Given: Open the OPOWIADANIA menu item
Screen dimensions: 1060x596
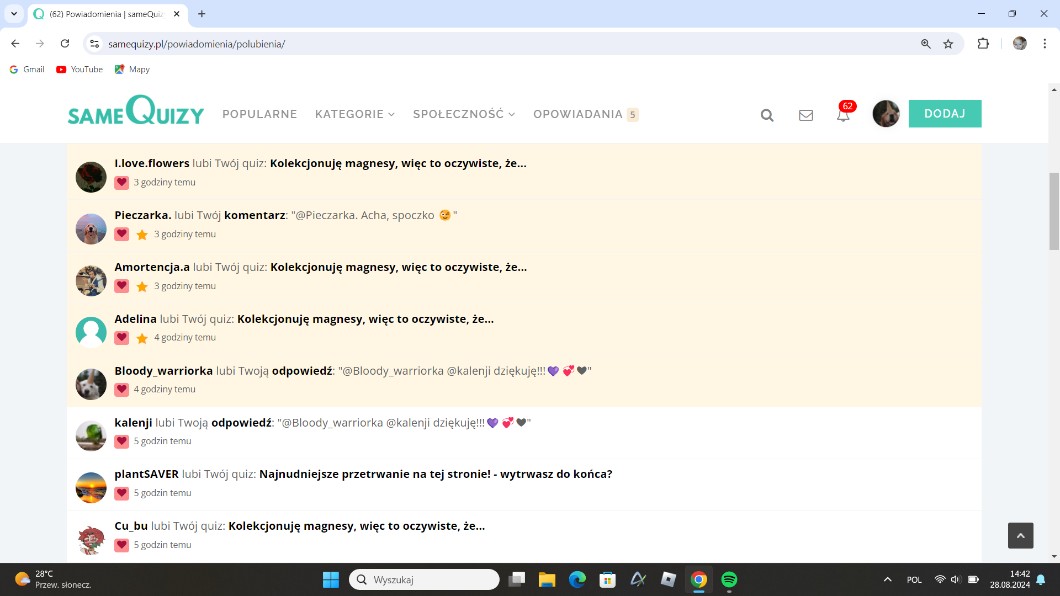Looking at the screenshot, I should (578, 114).
